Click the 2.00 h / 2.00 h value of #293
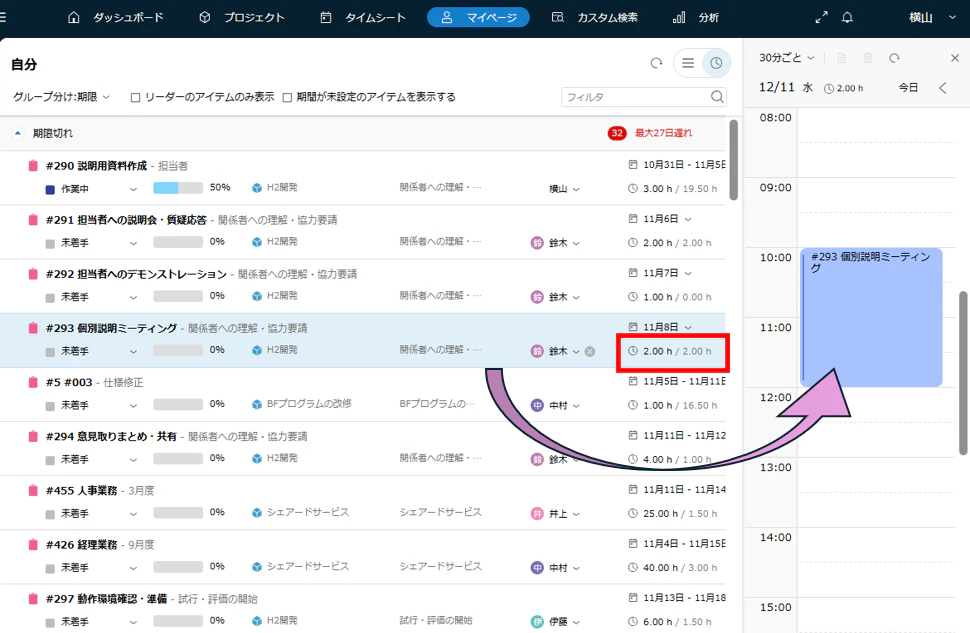The image size is (970, 633). tap(677, 351)
